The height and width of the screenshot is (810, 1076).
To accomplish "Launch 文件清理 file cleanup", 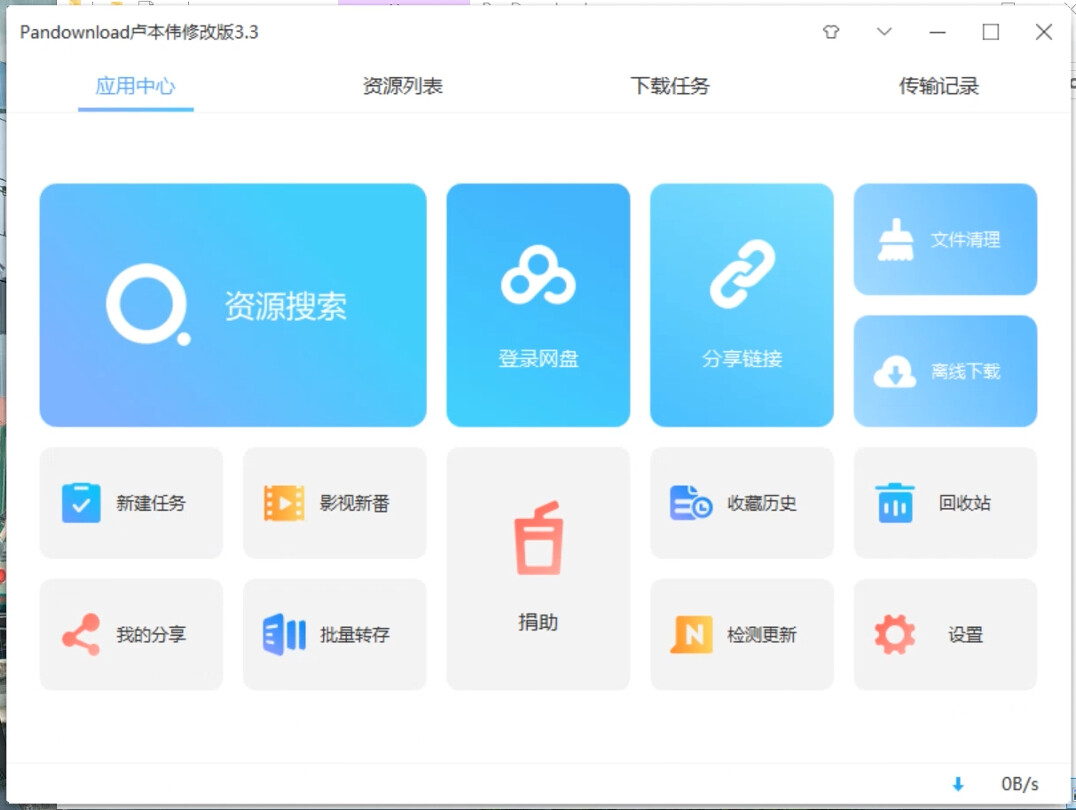I will pyautogui.click(x=944, y=239).
